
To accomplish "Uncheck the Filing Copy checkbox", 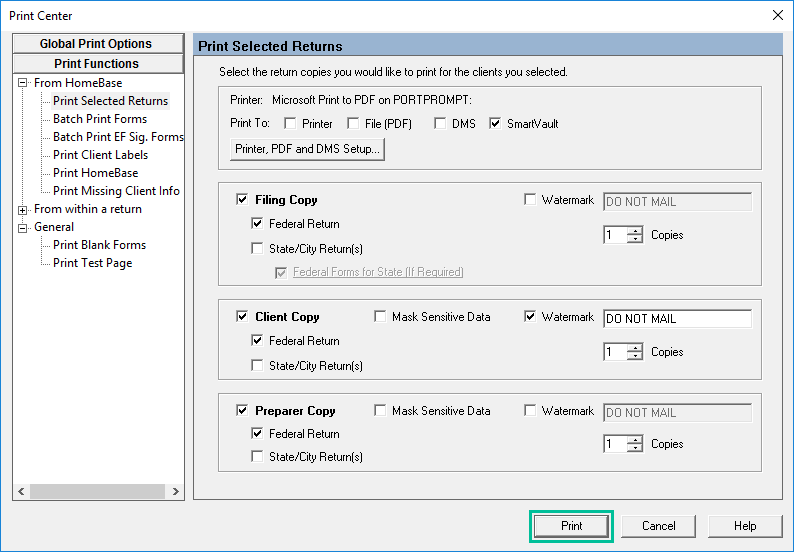I will [x=242, y=200].
